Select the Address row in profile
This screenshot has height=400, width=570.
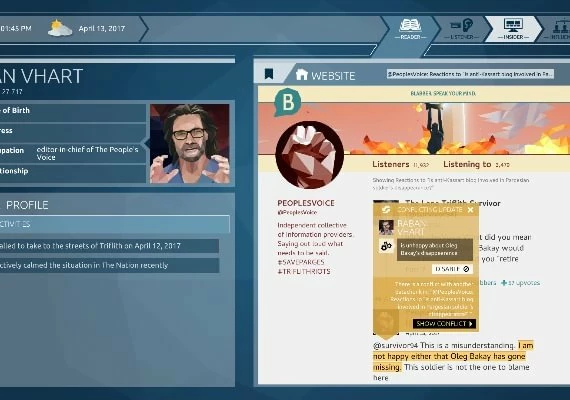tap(72, 133)
